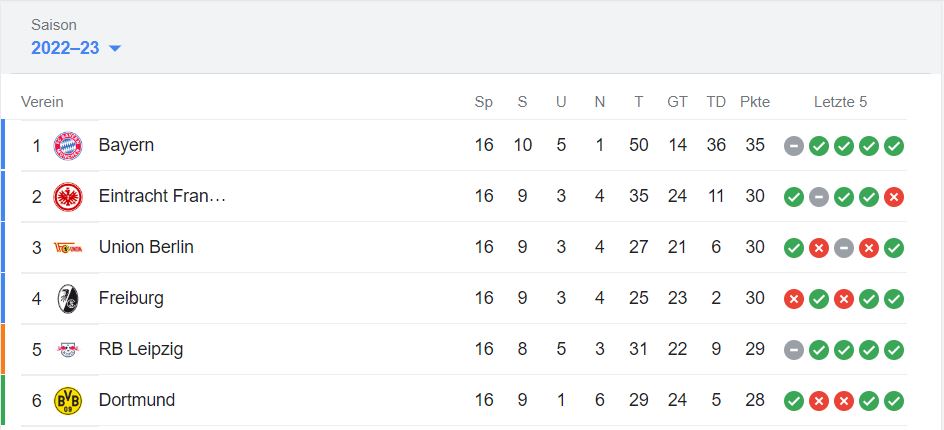This screenshot has width=944, height=430.
Task: Click the dropdown arrow beside 2022–23
Action: pyautogui.click(x=114, y=48)
